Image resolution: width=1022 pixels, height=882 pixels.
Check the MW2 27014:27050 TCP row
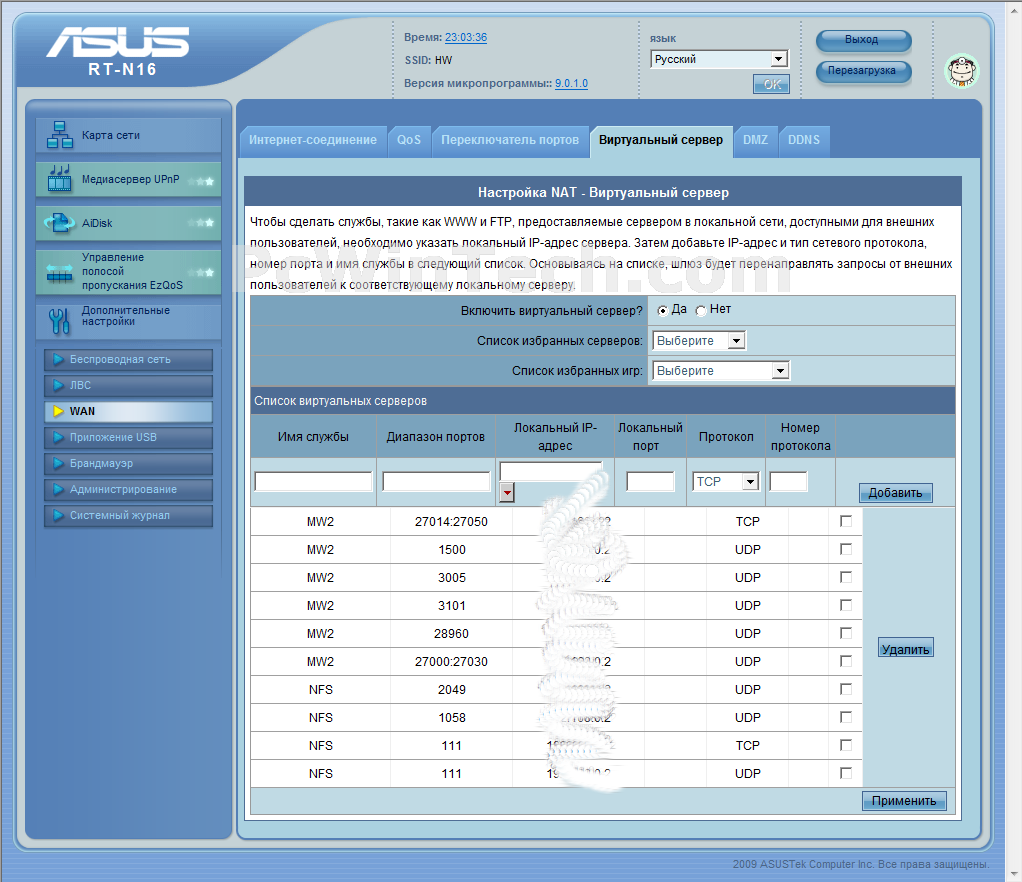846,521
